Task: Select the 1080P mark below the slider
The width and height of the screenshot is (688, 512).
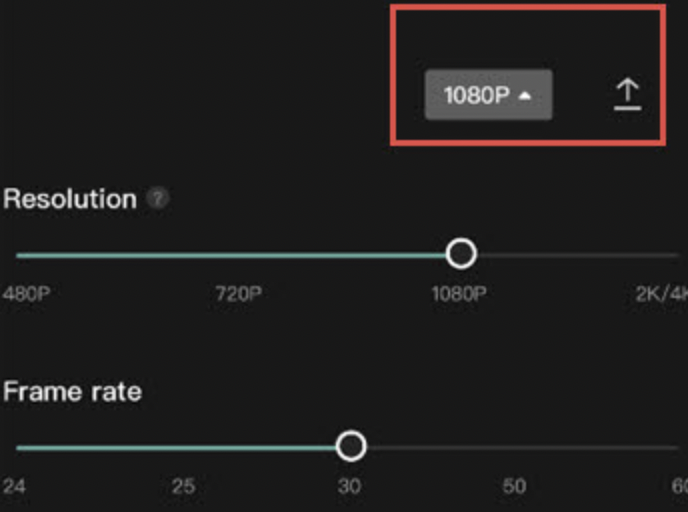Action: 459,294
